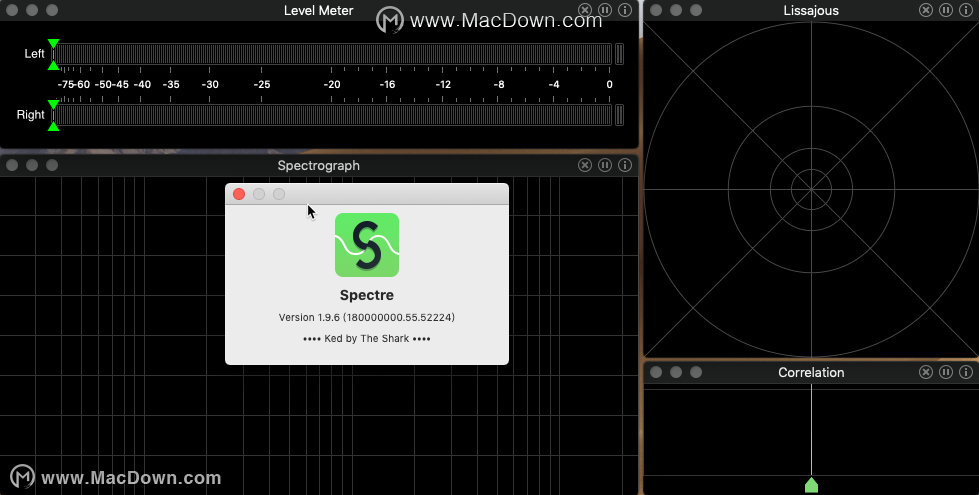This screenshot has width=979, height=495.
Task: Click the X icon in the Correlation title bar
Action: (926, 372)
